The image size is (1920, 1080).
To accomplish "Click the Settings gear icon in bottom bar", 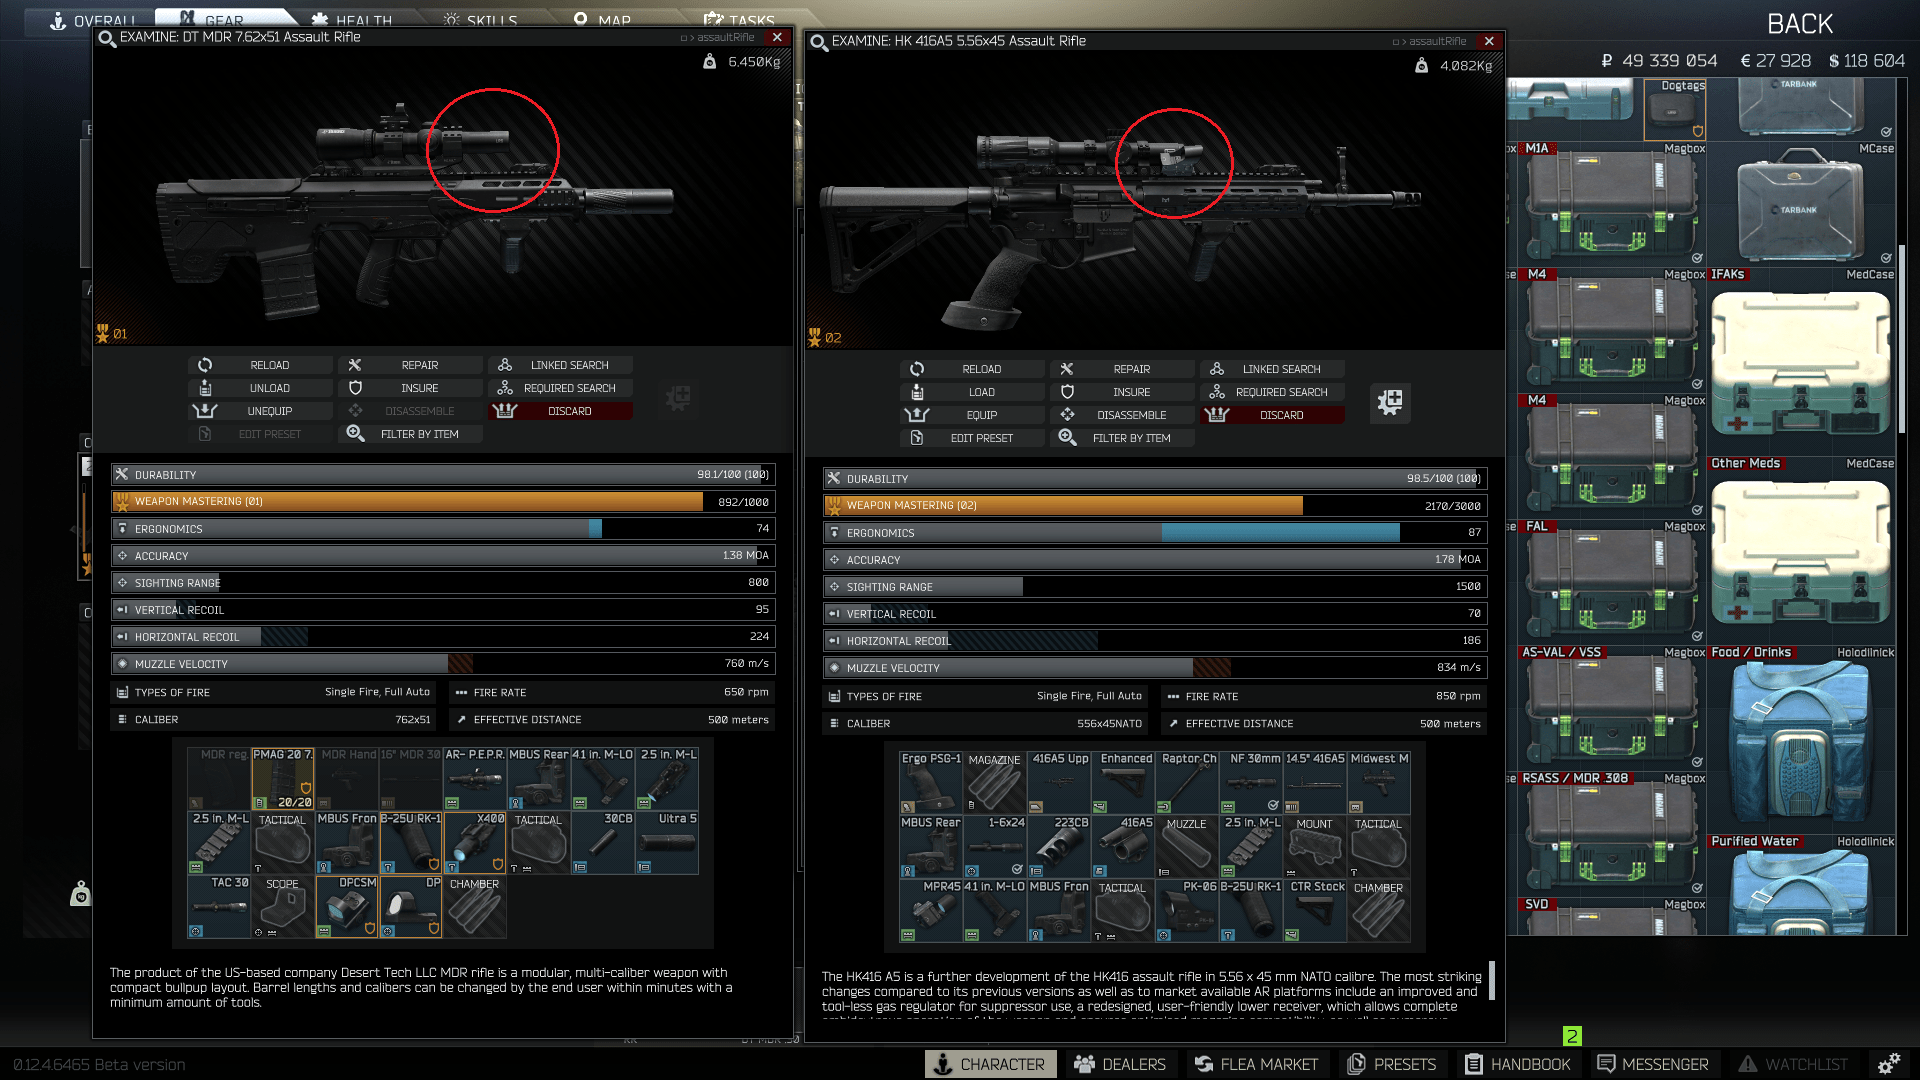I will pos(1888,1064).
